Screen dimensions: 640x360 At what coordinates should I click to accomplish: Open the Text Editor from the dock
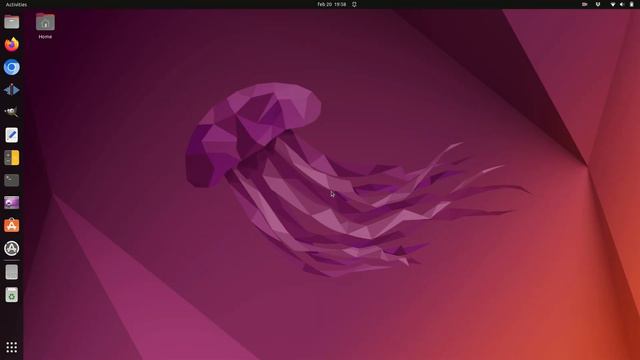tap(11, 135)
